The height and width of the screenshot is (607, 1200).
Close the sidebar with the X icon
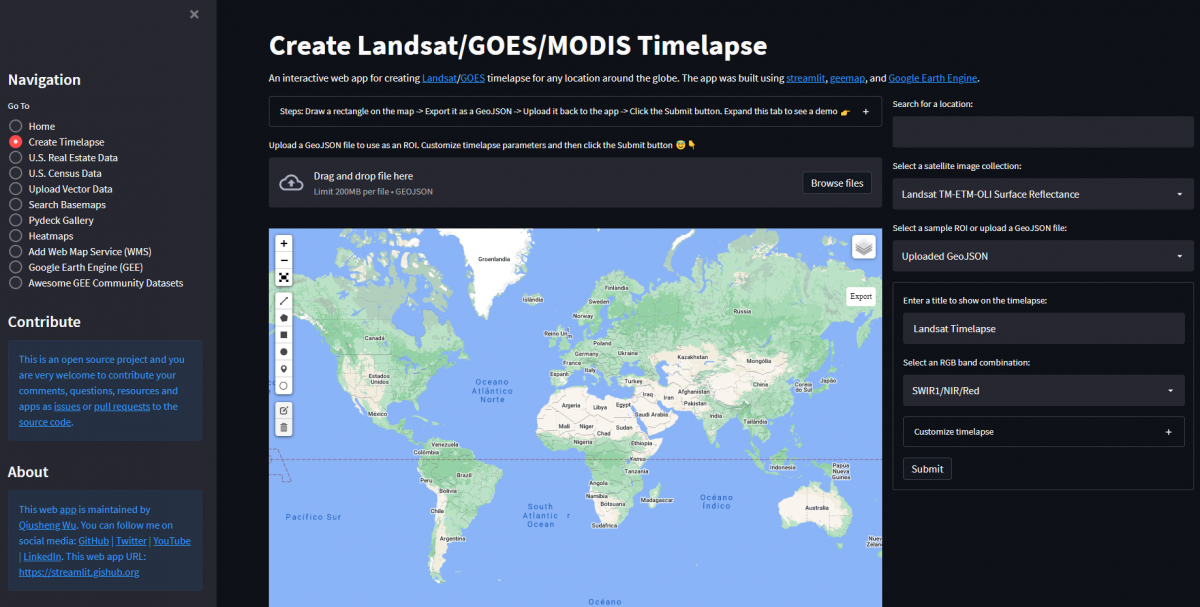(194, 14)
